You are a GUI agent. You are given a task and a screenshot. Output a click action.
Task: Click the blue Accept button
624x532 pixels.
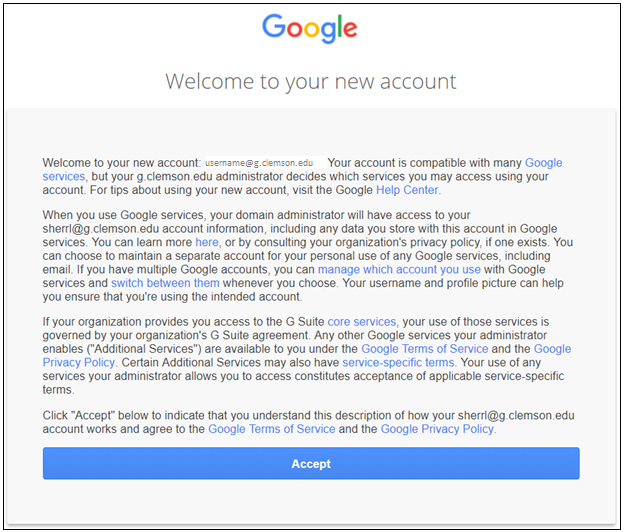point(311,464)
